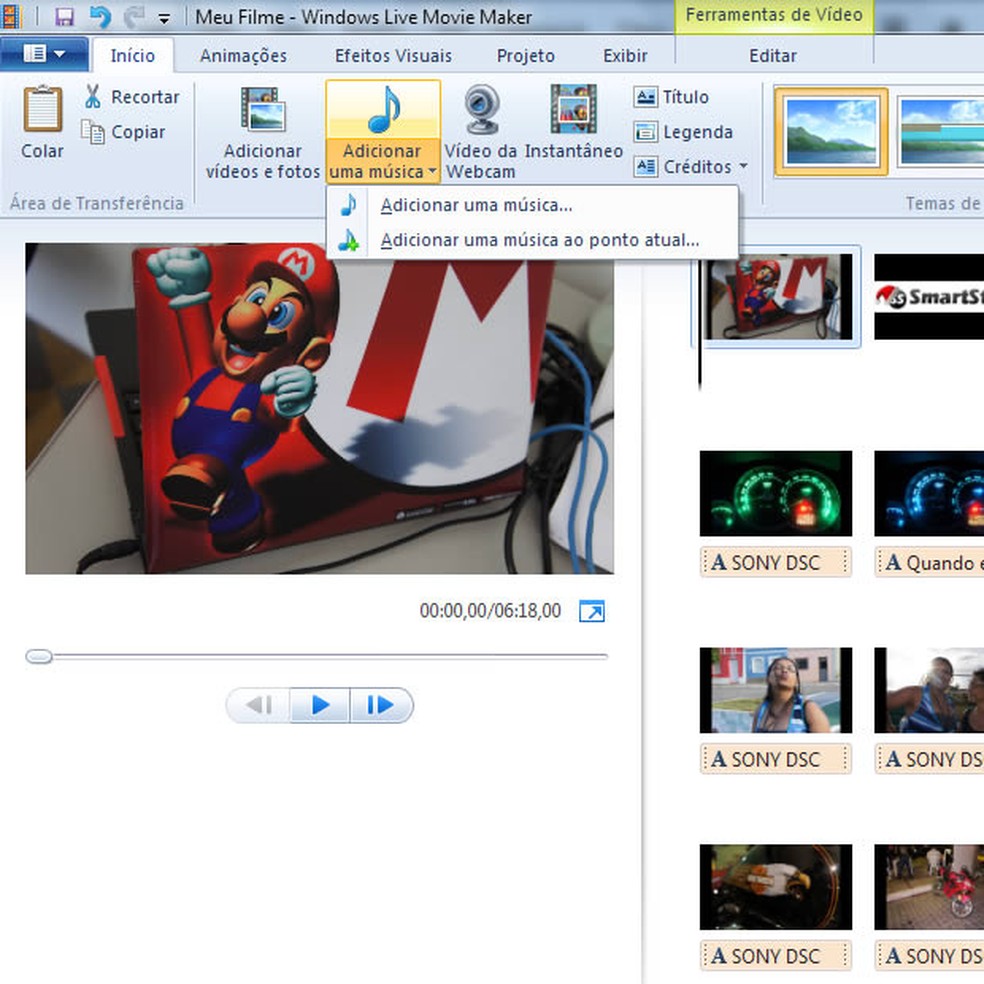The height and width of the screenshot is (984, 984).
Task: Insert a Legenda caption
Action: pos(646,132)
